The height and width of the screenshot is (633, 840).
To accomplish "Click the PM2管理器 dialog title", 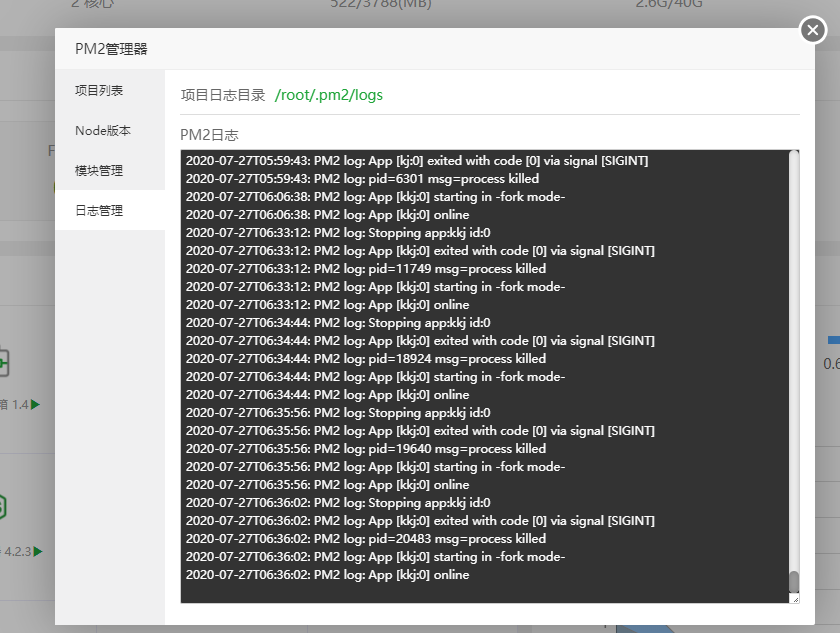I will point(111,49).
